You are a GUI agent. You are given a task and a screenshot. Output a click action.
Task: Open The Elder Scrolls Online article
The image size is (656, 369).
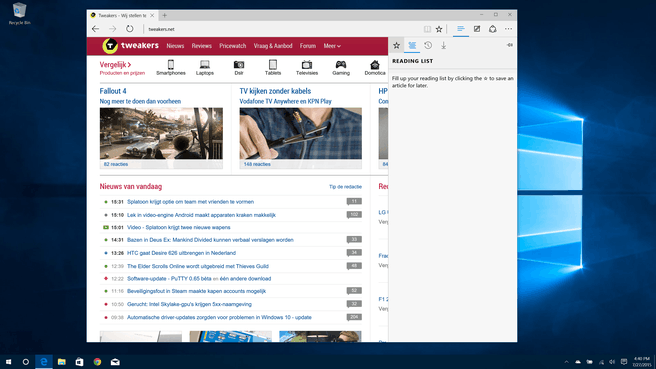coord(198,266)
